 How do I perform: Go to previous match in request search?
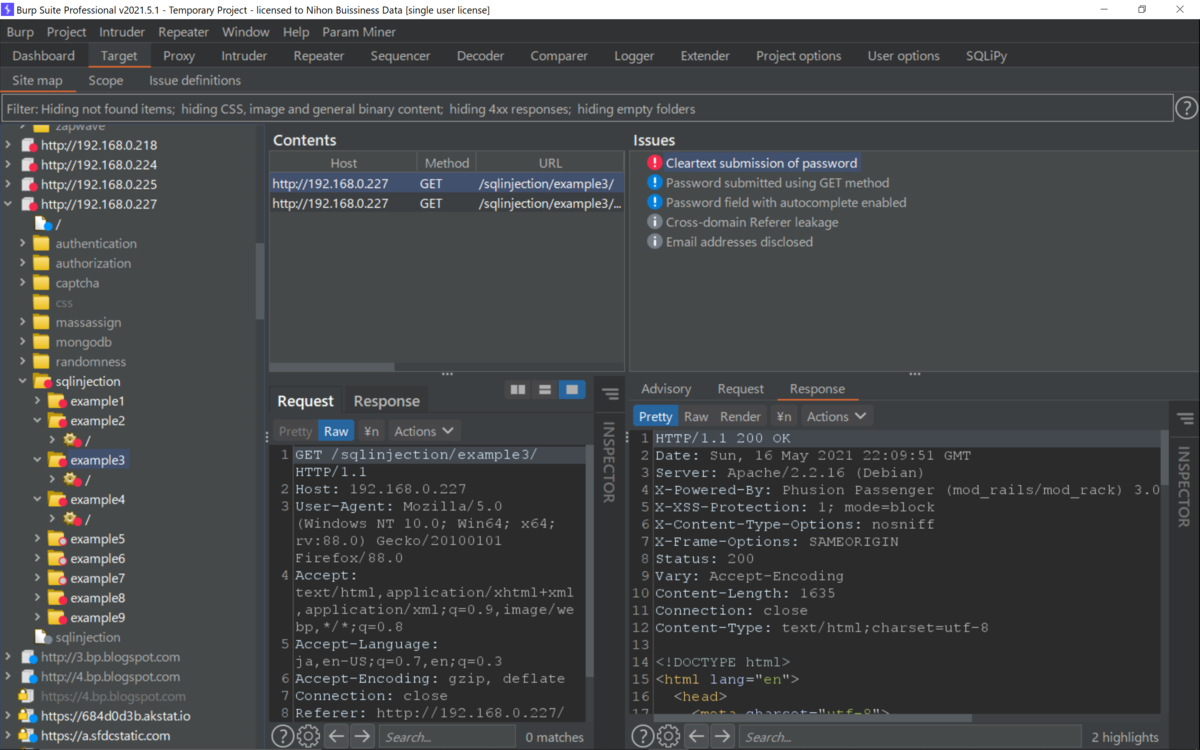(x=337, y=737)
